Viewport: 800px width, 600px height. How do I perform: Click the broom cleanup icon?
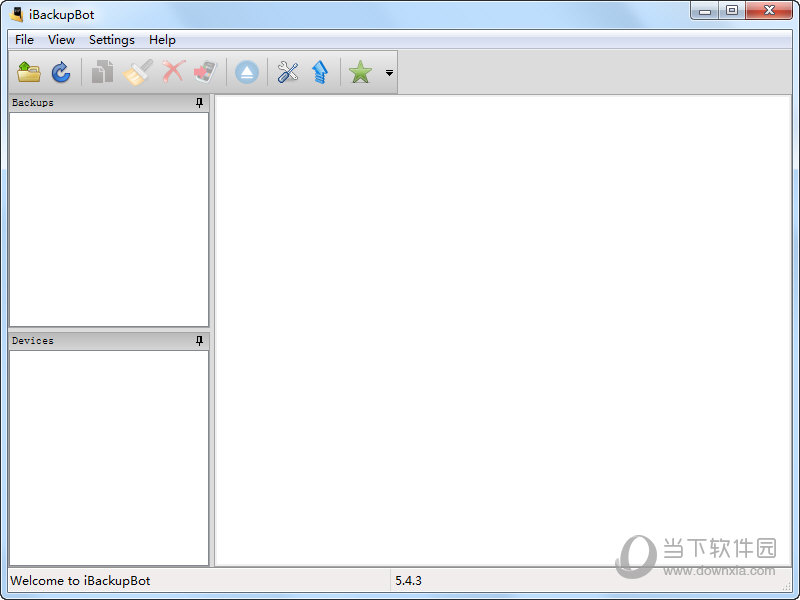coord(137,72)
